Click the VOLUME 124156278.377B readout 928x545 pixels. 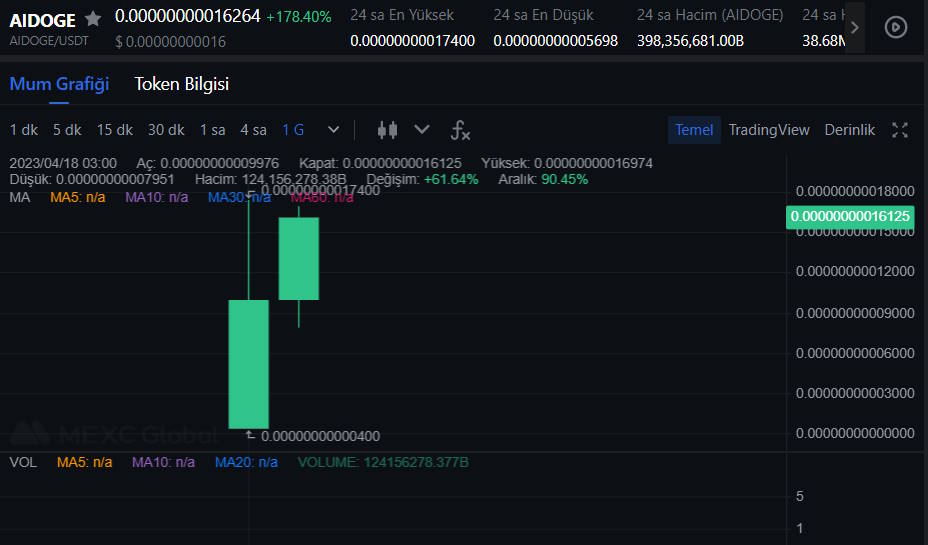[x=383, y=462]
